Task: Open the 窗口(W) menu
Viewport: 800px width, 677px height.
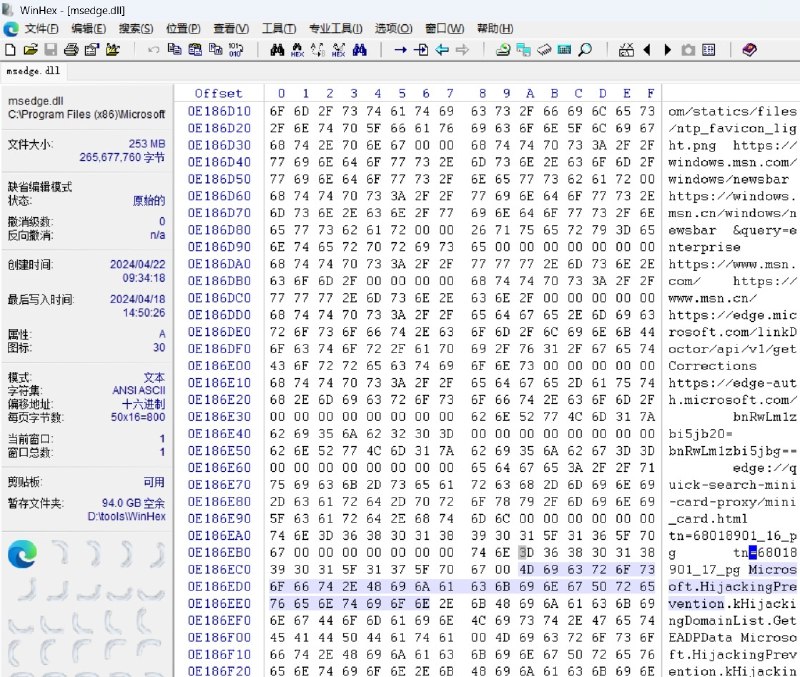Action: pyautogui.click(x=444, y=29)
